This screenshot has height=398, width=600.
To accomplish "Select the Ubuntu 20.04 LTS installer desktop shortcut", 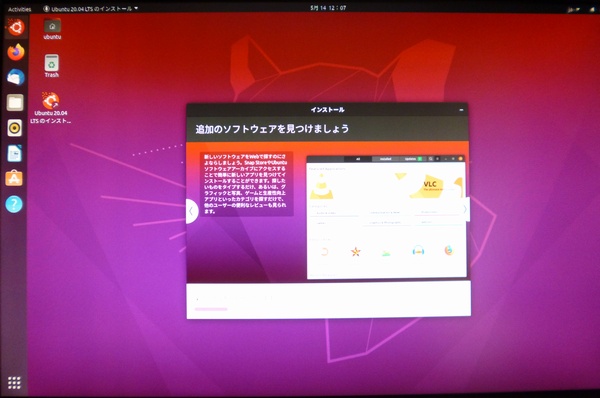I will (51, 108).
